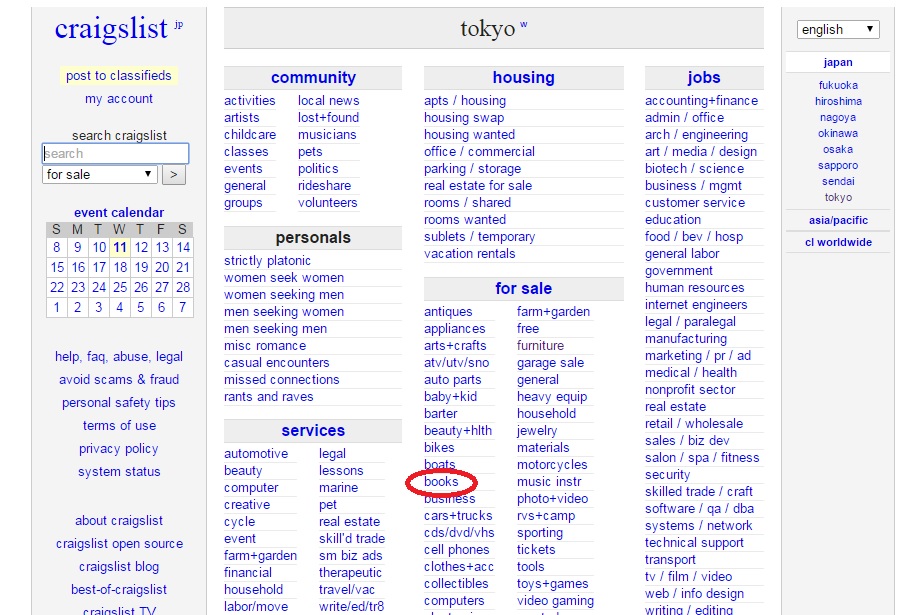Open the books for sale category
Viewport: 918px width, 615px height.
(x=441, y=481)
